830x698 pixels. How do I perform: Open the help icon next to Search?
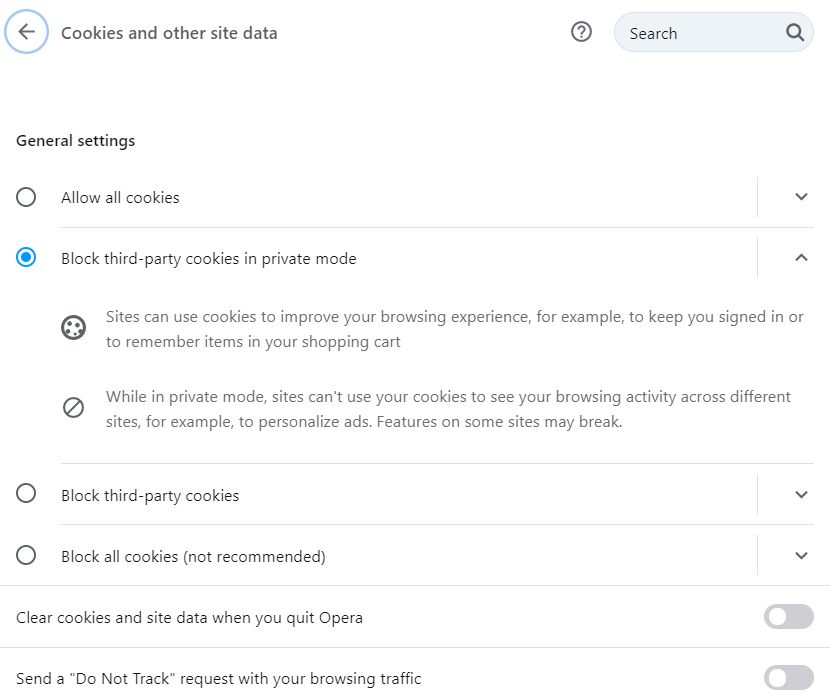pos(581,31)
